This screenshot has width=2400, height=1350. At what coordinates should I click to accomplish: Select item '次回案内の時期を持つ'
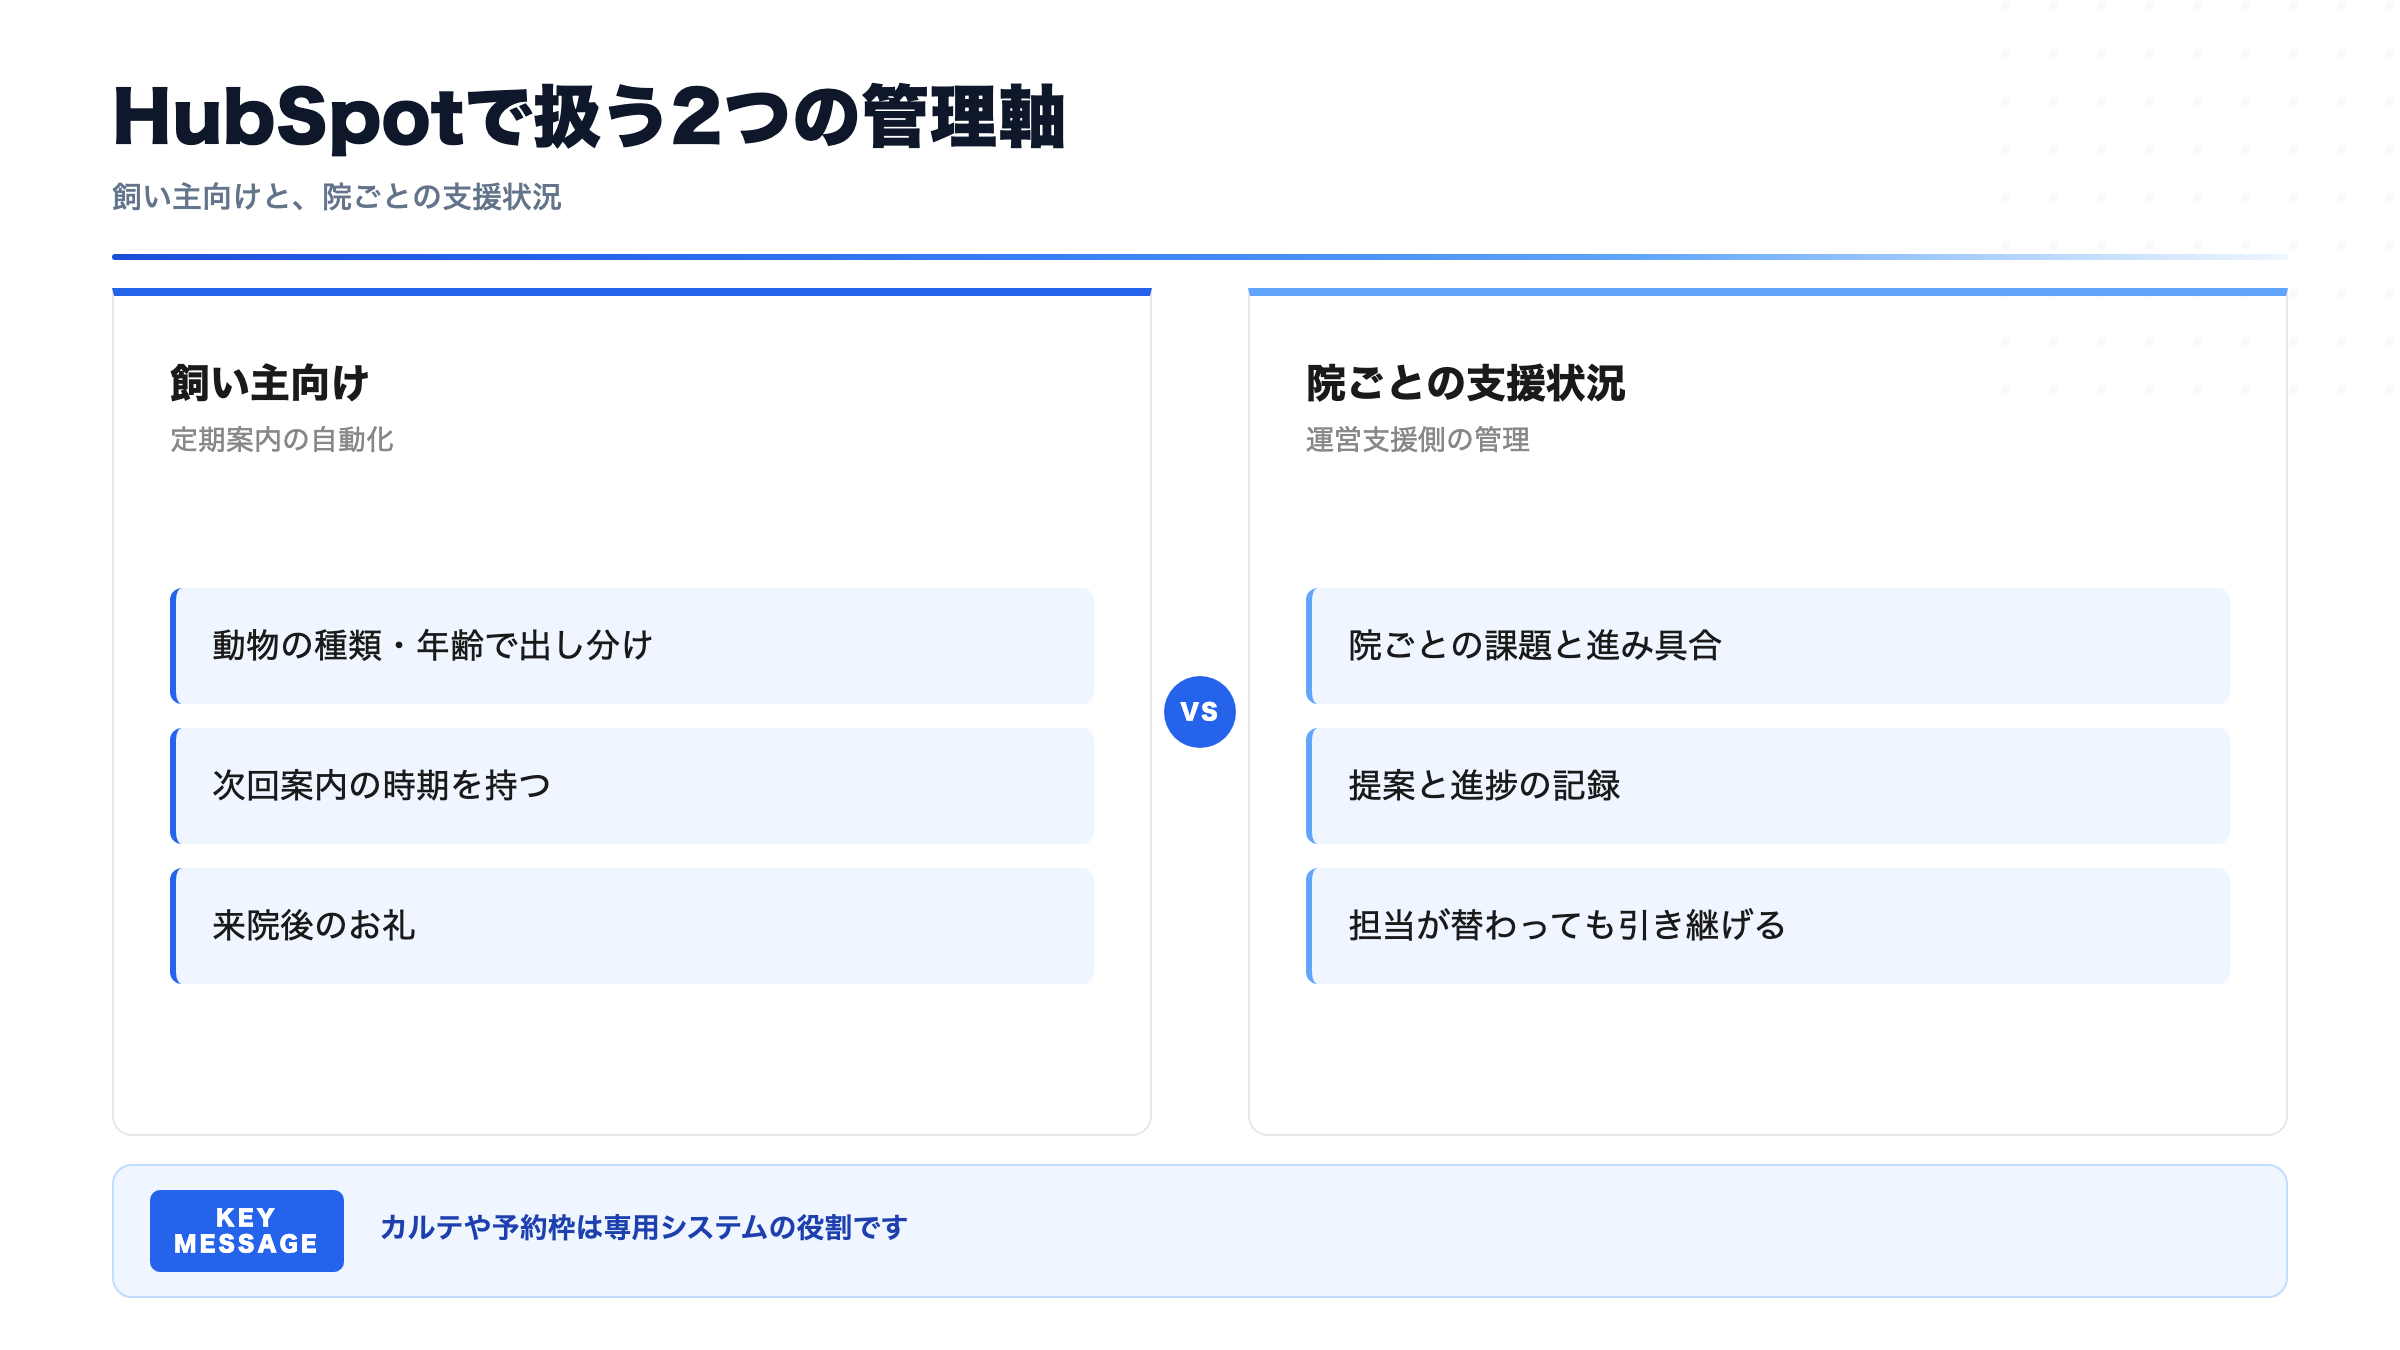click(x=632, y=786)
